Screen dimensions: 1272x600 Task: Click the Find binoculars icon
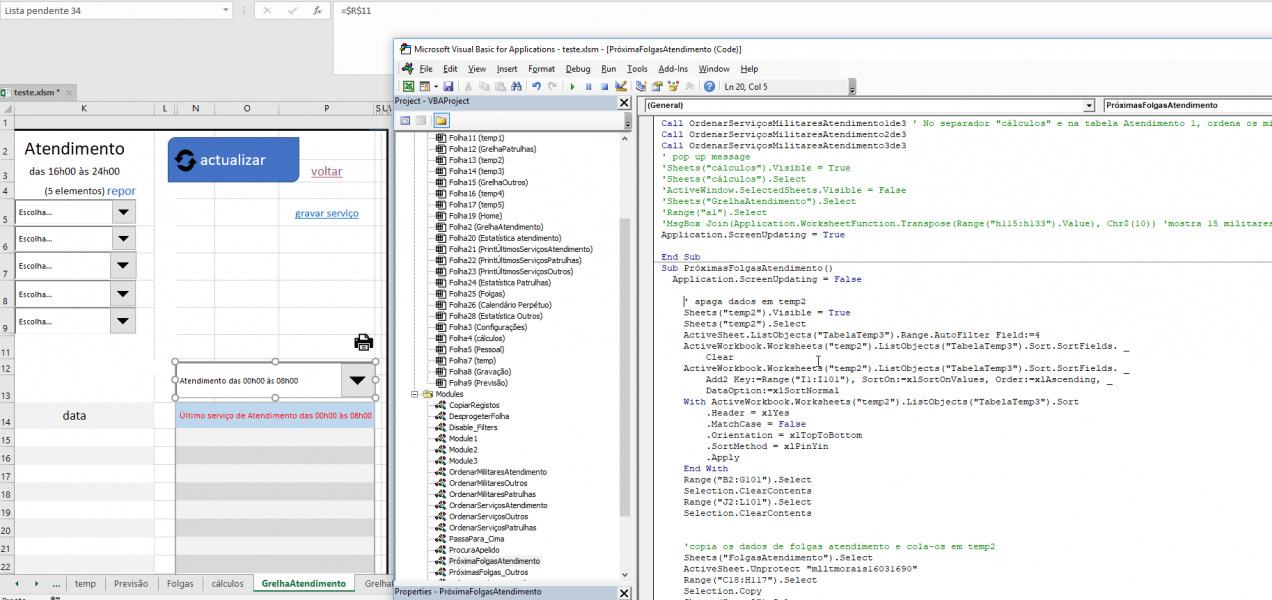click(x=516, y=87)
